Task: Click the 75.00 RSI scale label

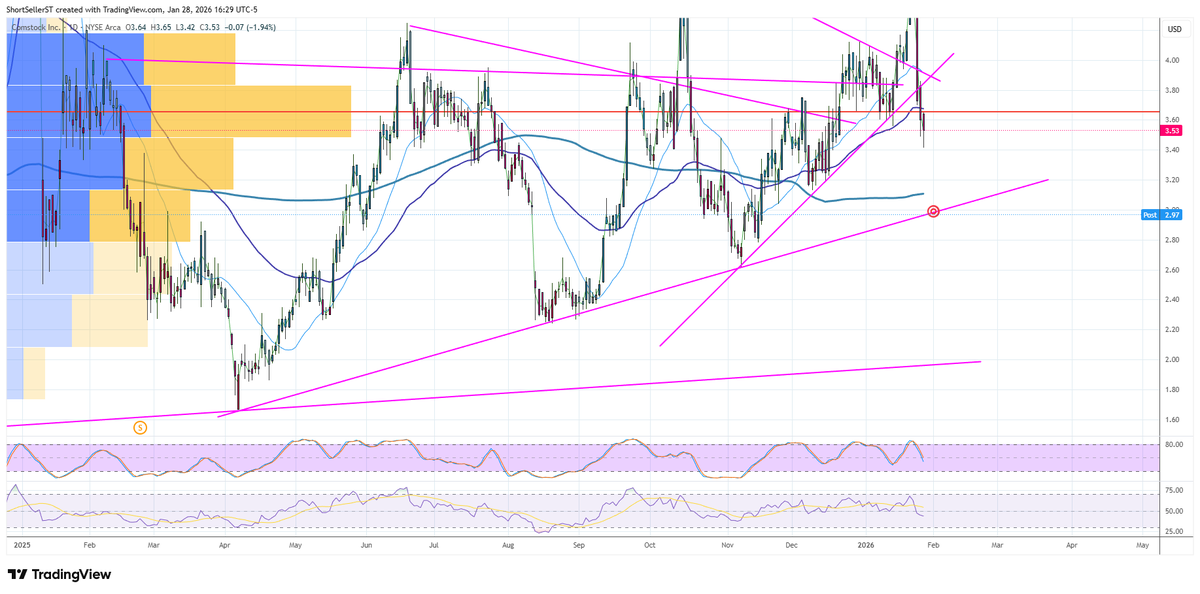Action: pos(1174,490)
